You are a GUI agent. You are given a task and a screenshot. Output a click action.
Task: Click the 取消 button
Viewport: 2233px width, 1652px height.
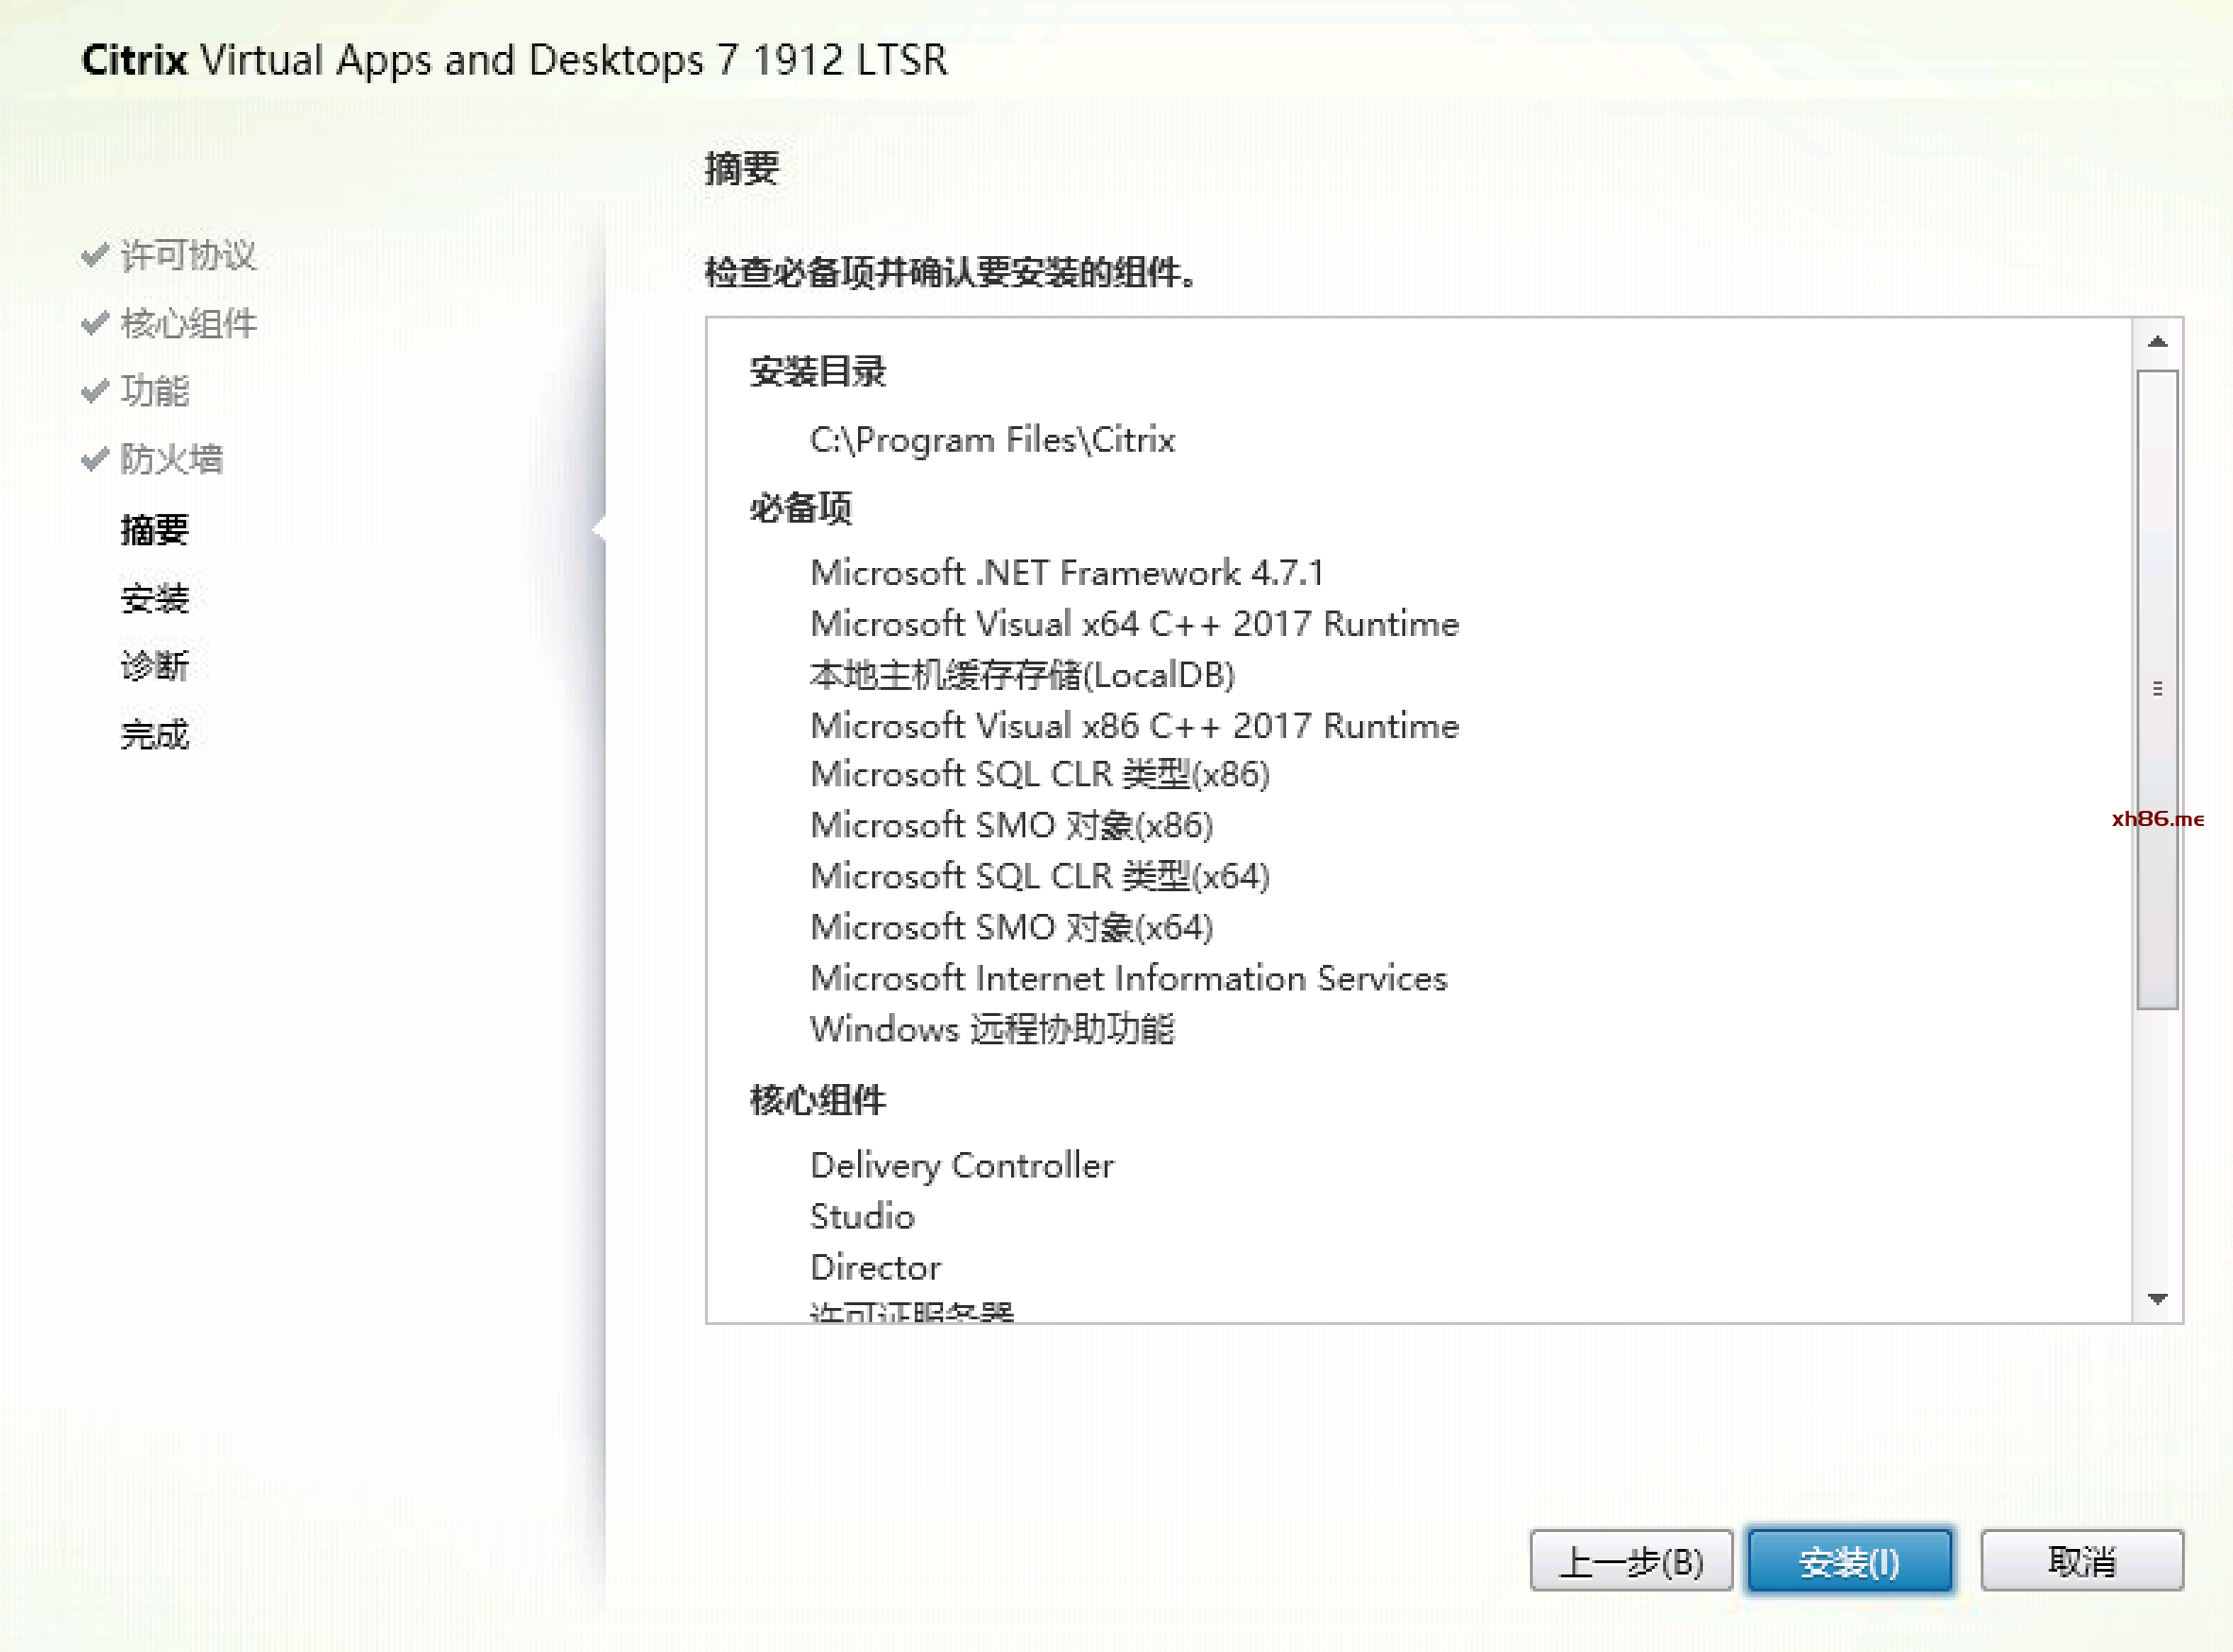point(2081,1560)
